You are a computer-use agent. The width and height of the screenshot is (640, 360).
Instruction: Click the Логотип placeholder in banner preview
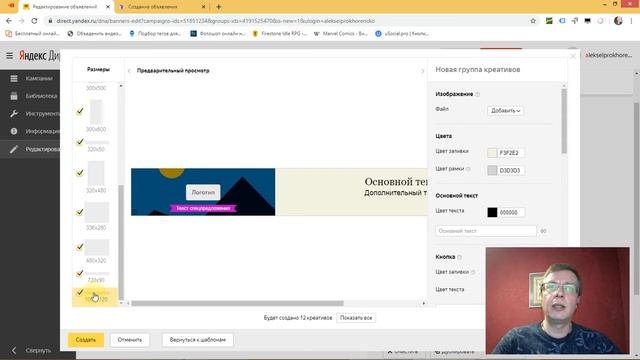coord(203,192)
